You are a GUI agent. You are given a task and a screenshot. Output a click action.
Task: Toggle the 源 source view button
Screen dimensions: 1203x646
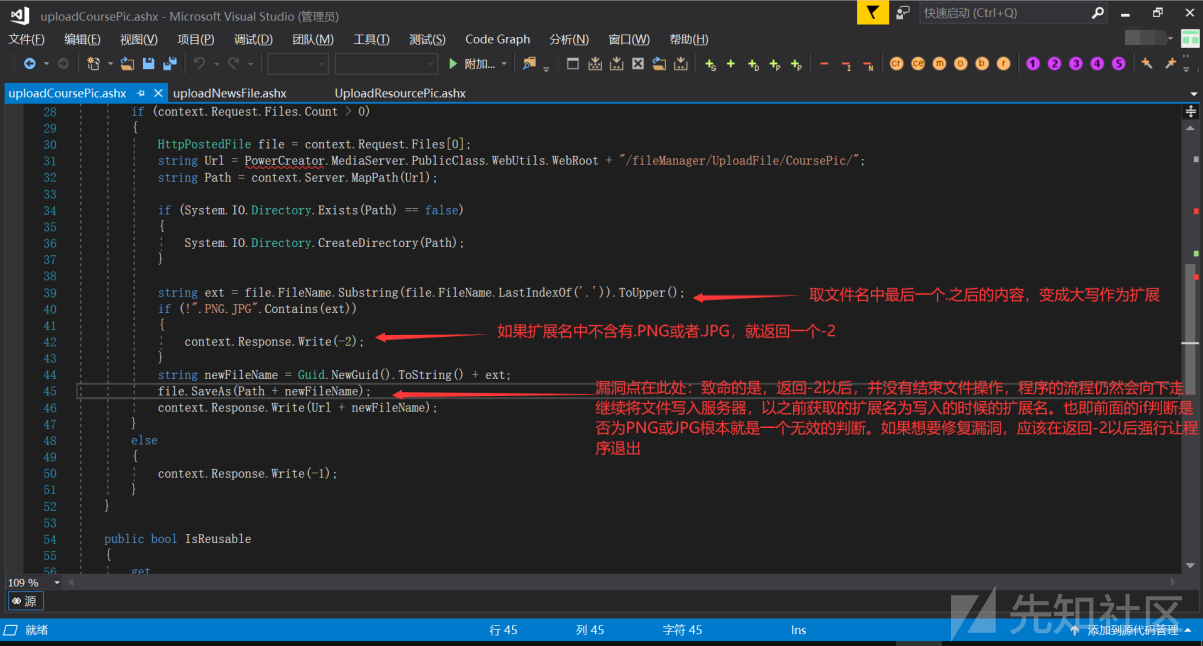25,601
